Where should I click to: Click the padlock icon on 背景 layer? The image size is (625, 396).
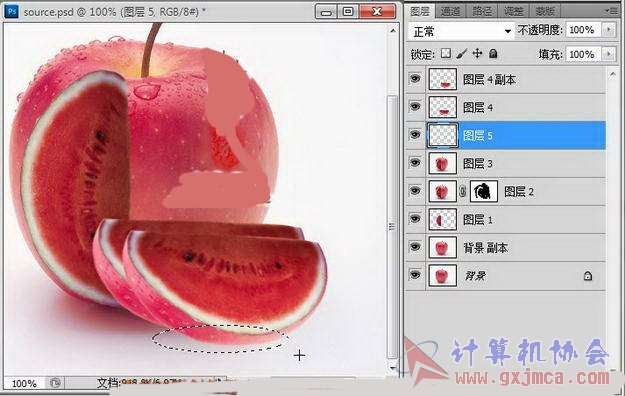pos(588,276)
